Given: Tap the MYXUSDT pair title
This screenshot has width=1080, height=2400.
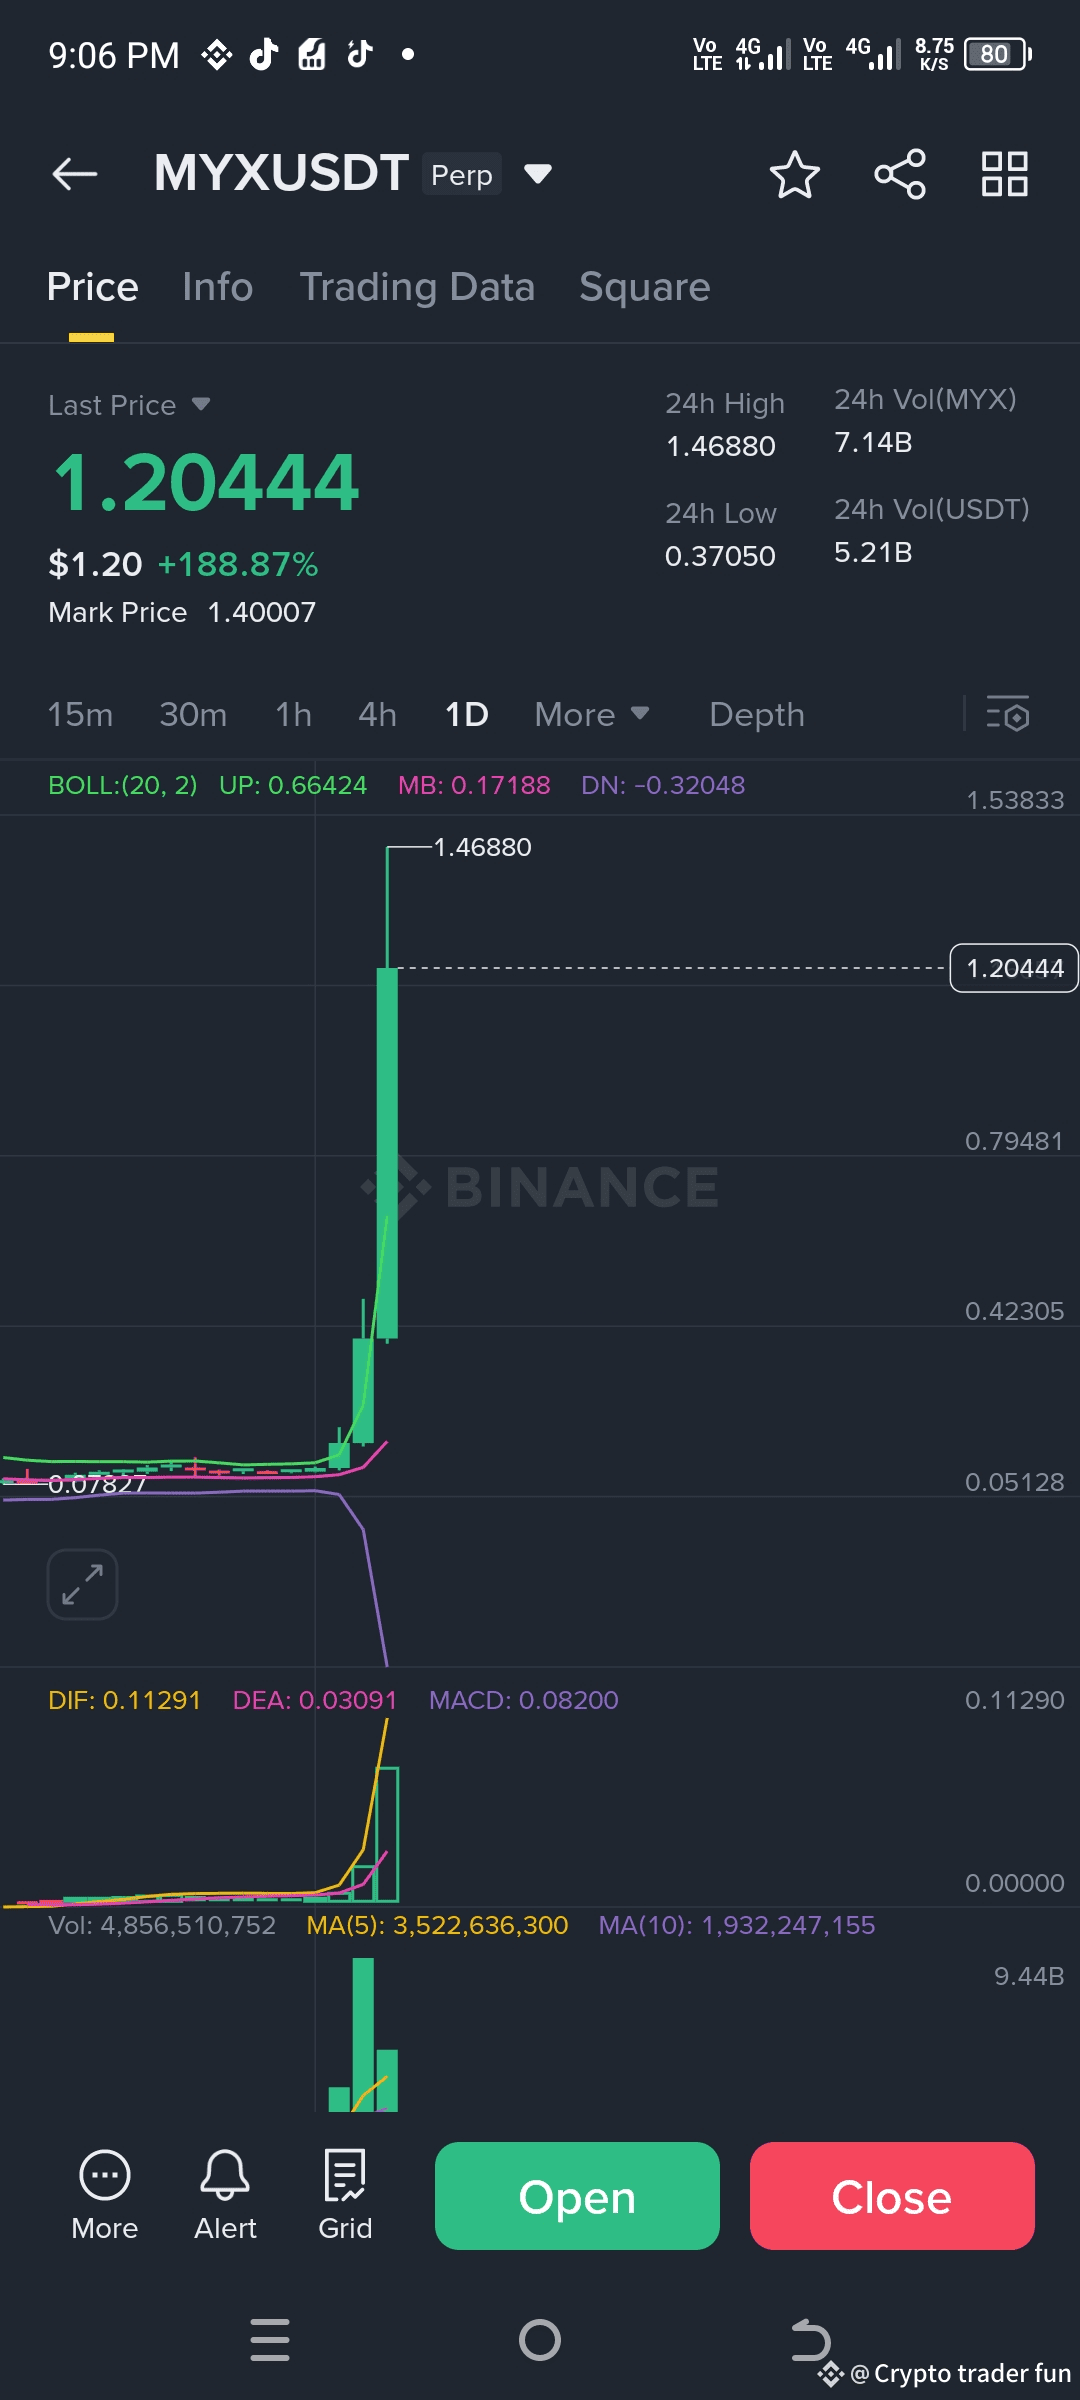Looking at the screenshot, I should coord(281,173).
